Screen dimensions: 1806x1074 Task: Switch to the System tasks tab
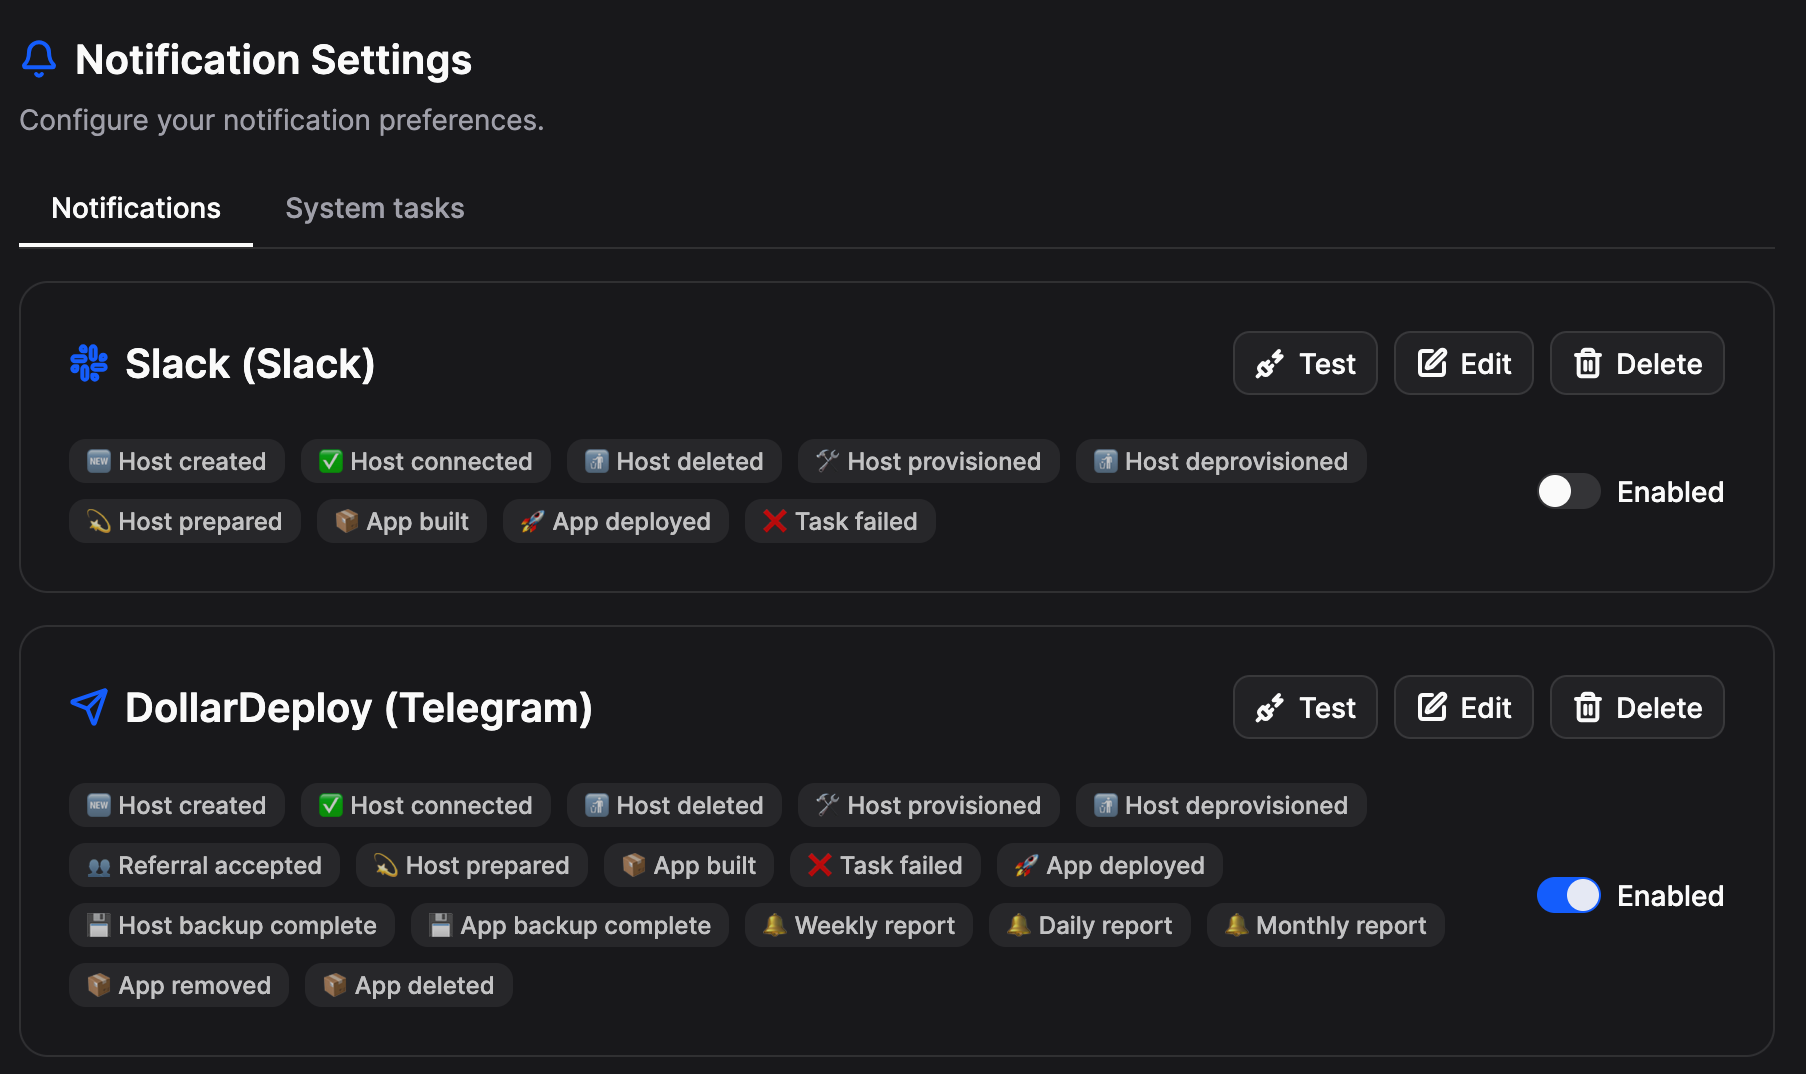tap(374, 208)
